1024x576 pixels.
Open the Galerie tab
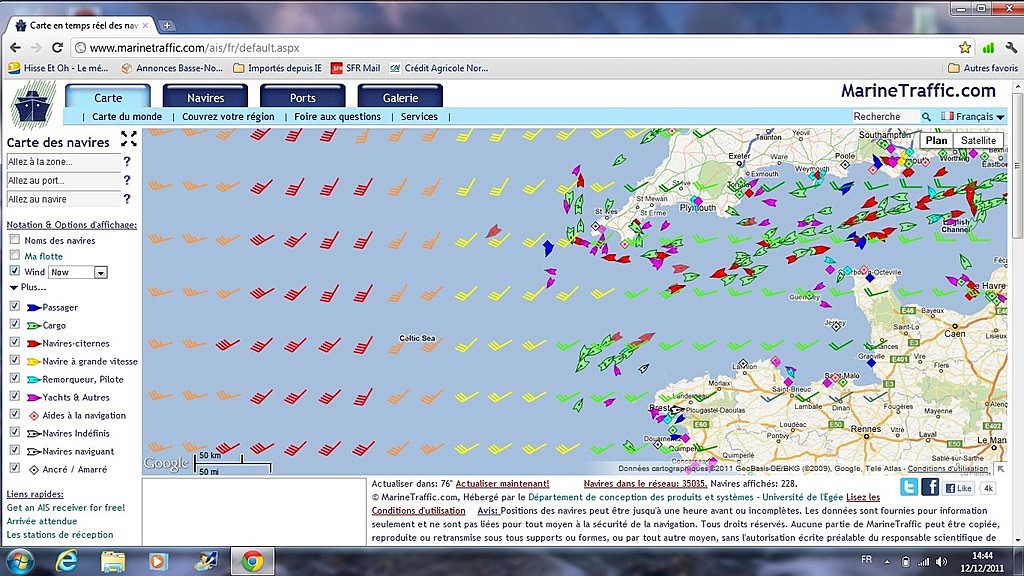(x=400, y=97)
